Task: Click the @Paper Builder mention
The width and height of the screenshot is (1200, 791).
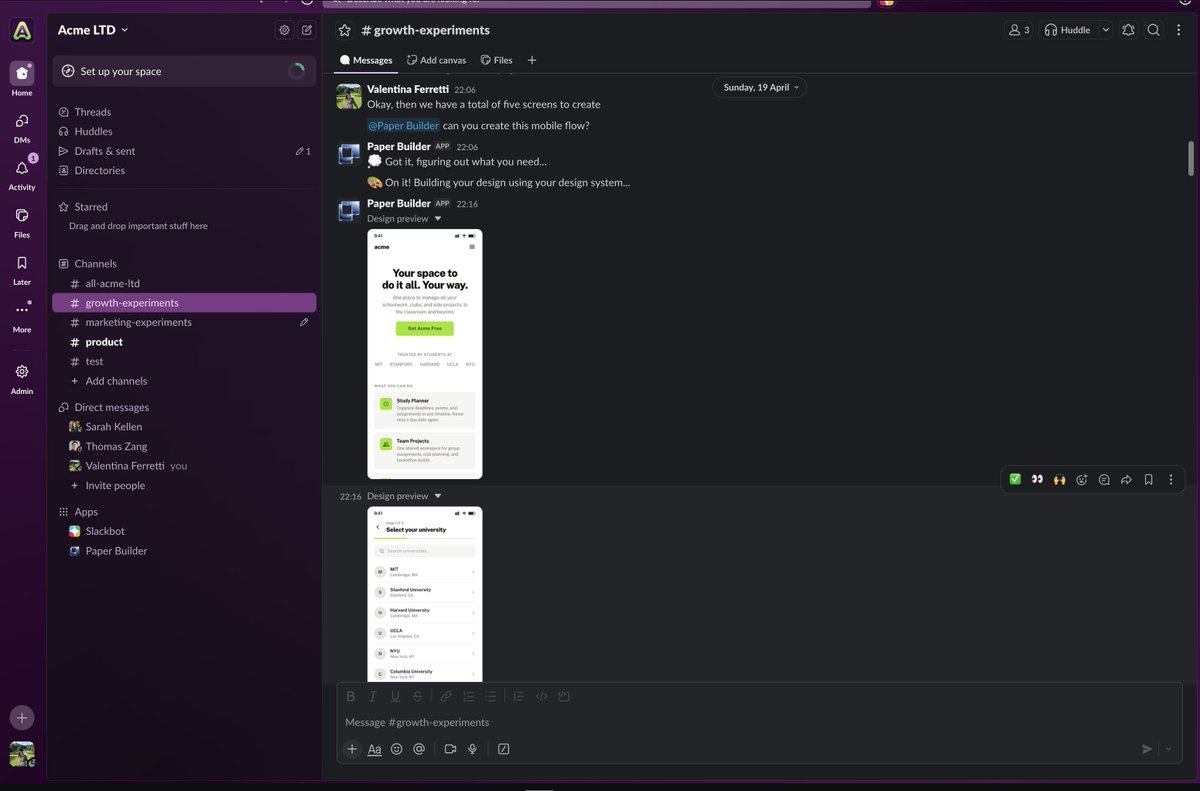Action: coord(403,125)
